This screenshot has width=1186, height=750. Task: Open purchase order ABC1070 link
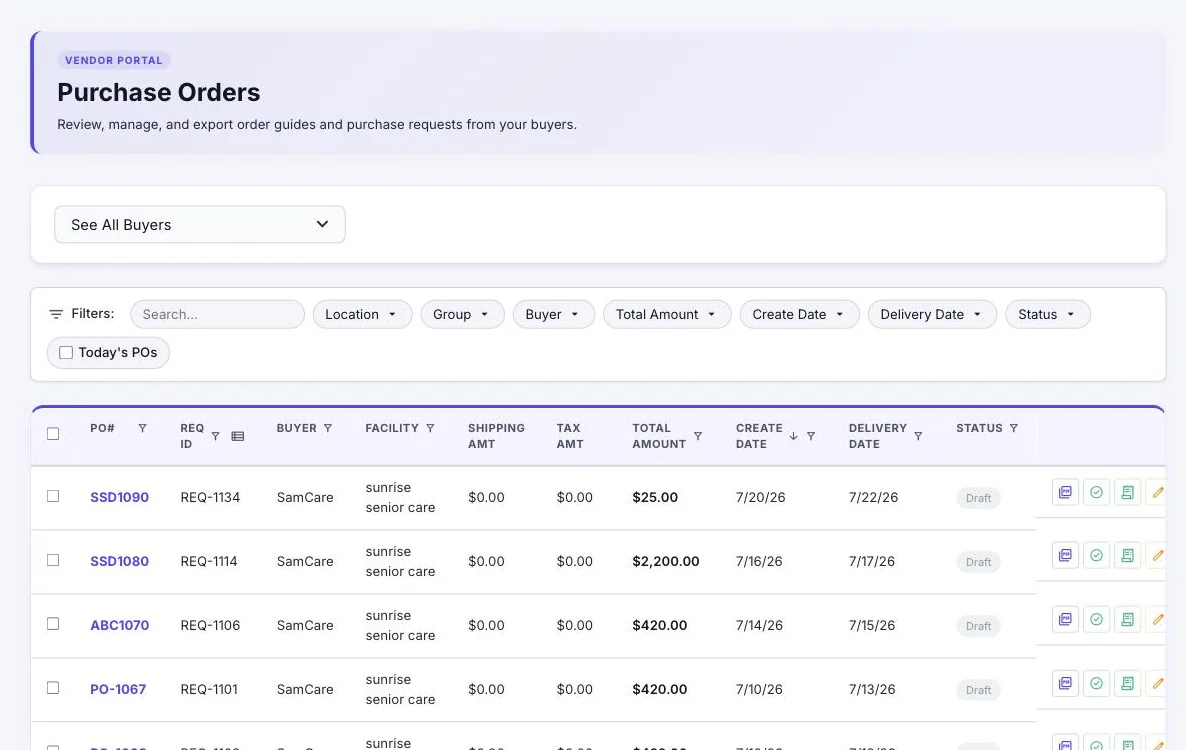120,625
